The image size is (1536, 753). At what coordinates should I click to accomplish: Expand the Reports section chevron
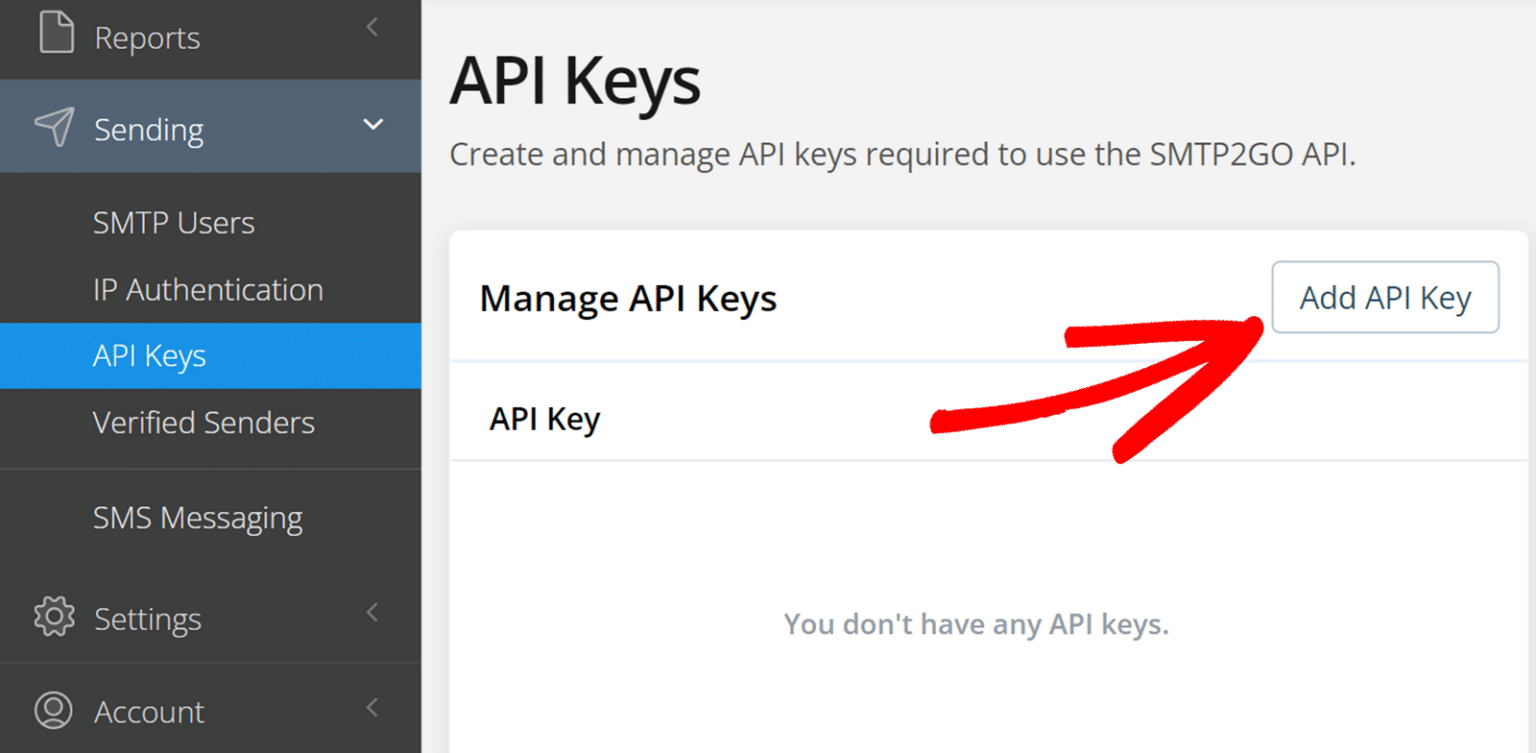pos(372,28)
